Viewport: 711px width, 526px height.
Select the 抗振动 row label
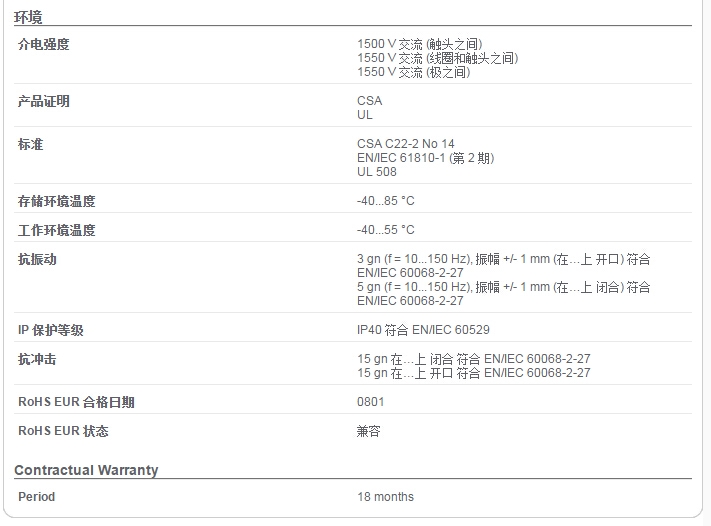(37, 259)
